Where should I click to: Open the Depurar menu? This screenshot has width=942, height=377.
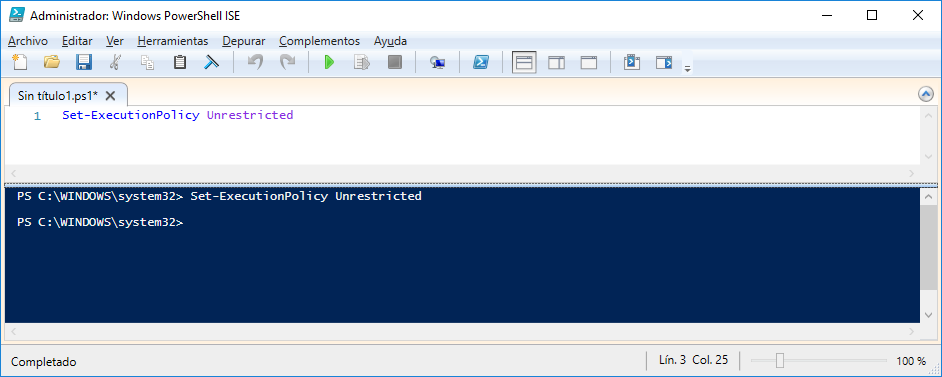tap(243, 41)
